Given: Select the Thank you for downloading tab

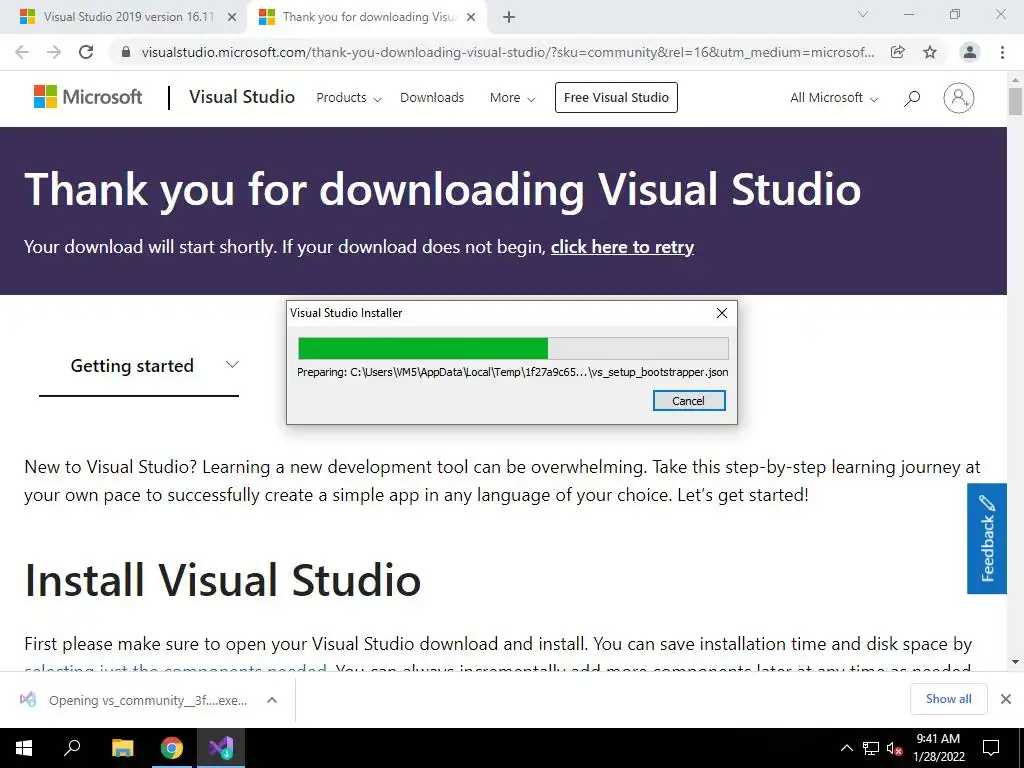Looking at the screenshot, I should (x=367, y=18).
